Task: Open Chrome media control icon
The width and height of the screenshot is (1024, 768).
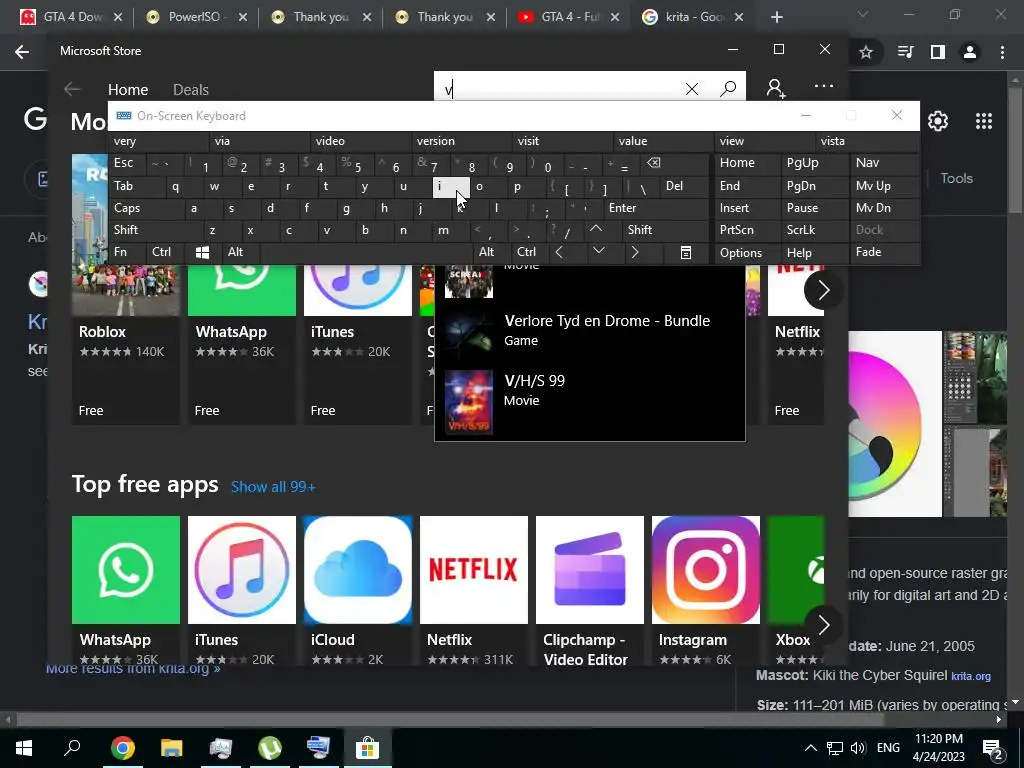Action: (905, 52)
